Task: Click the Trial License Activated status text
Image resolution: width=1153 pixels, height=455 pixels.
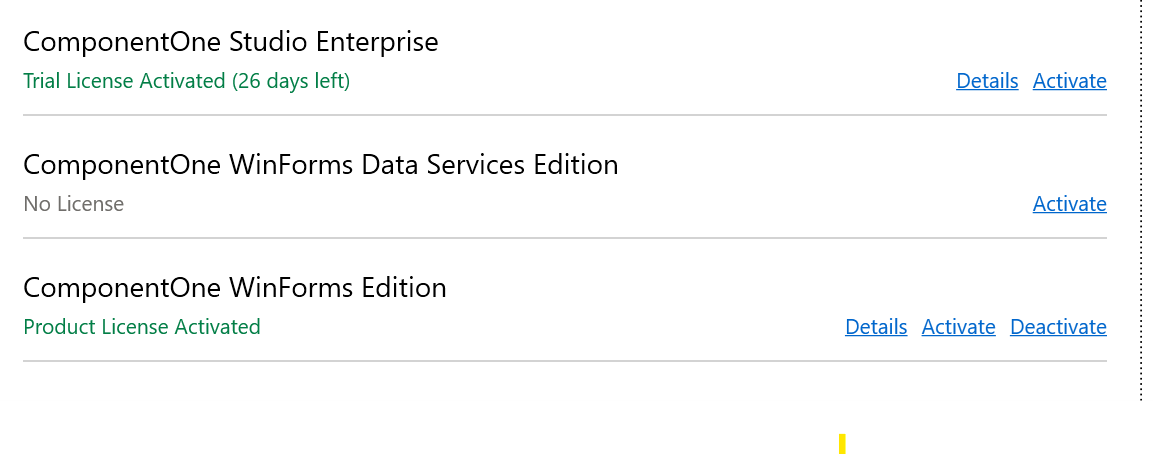Action: pyautogui.click(x=125, y=81)
